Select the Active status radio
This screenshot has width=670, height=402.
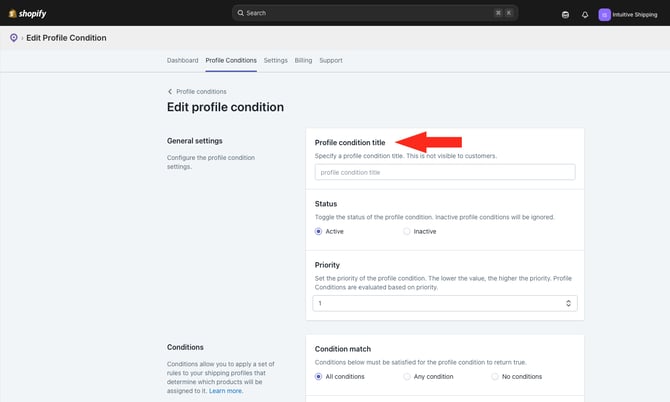coord(318,231)
